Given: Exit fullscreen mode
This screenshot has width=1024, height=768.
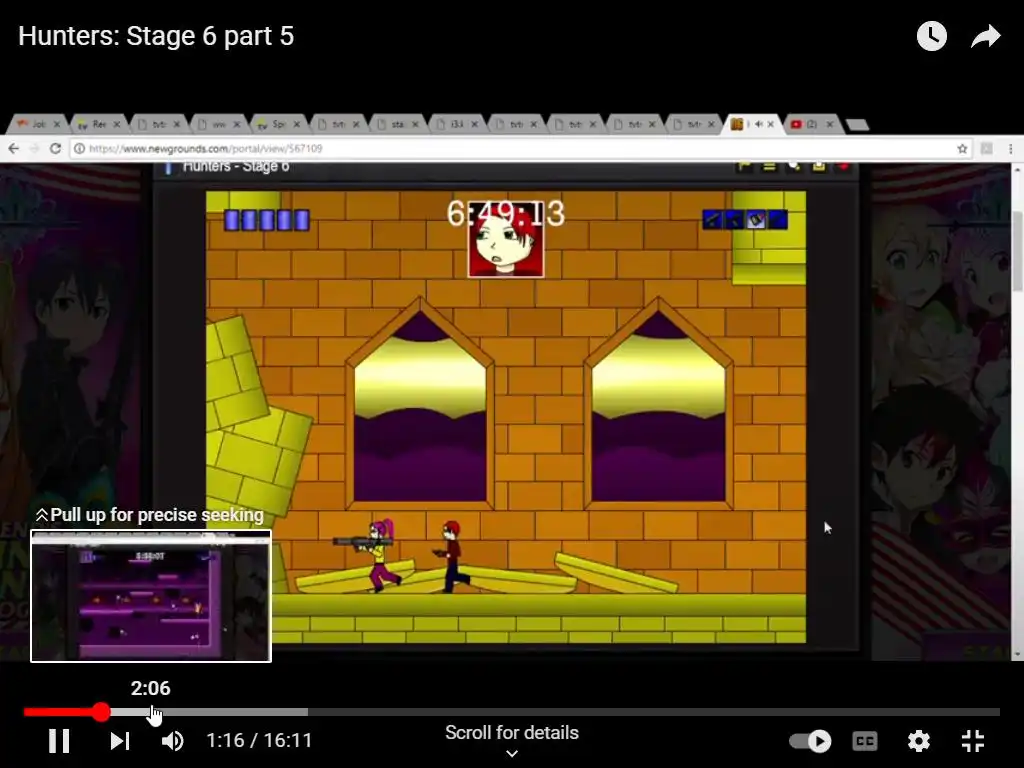Looking at the screenshot, I should [x=972, y=741].
